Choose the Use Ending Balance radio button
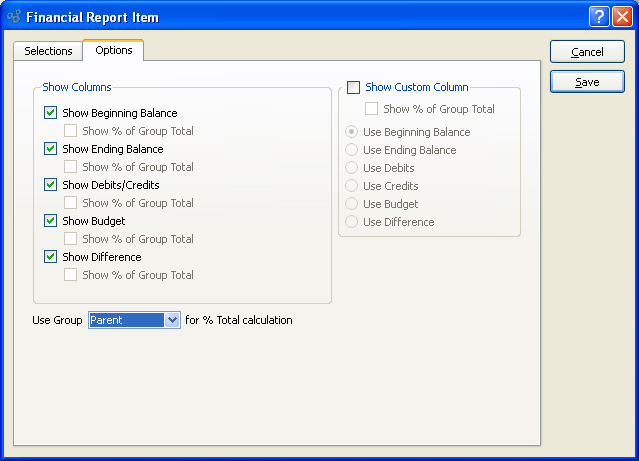 click(x=351, y=150)
